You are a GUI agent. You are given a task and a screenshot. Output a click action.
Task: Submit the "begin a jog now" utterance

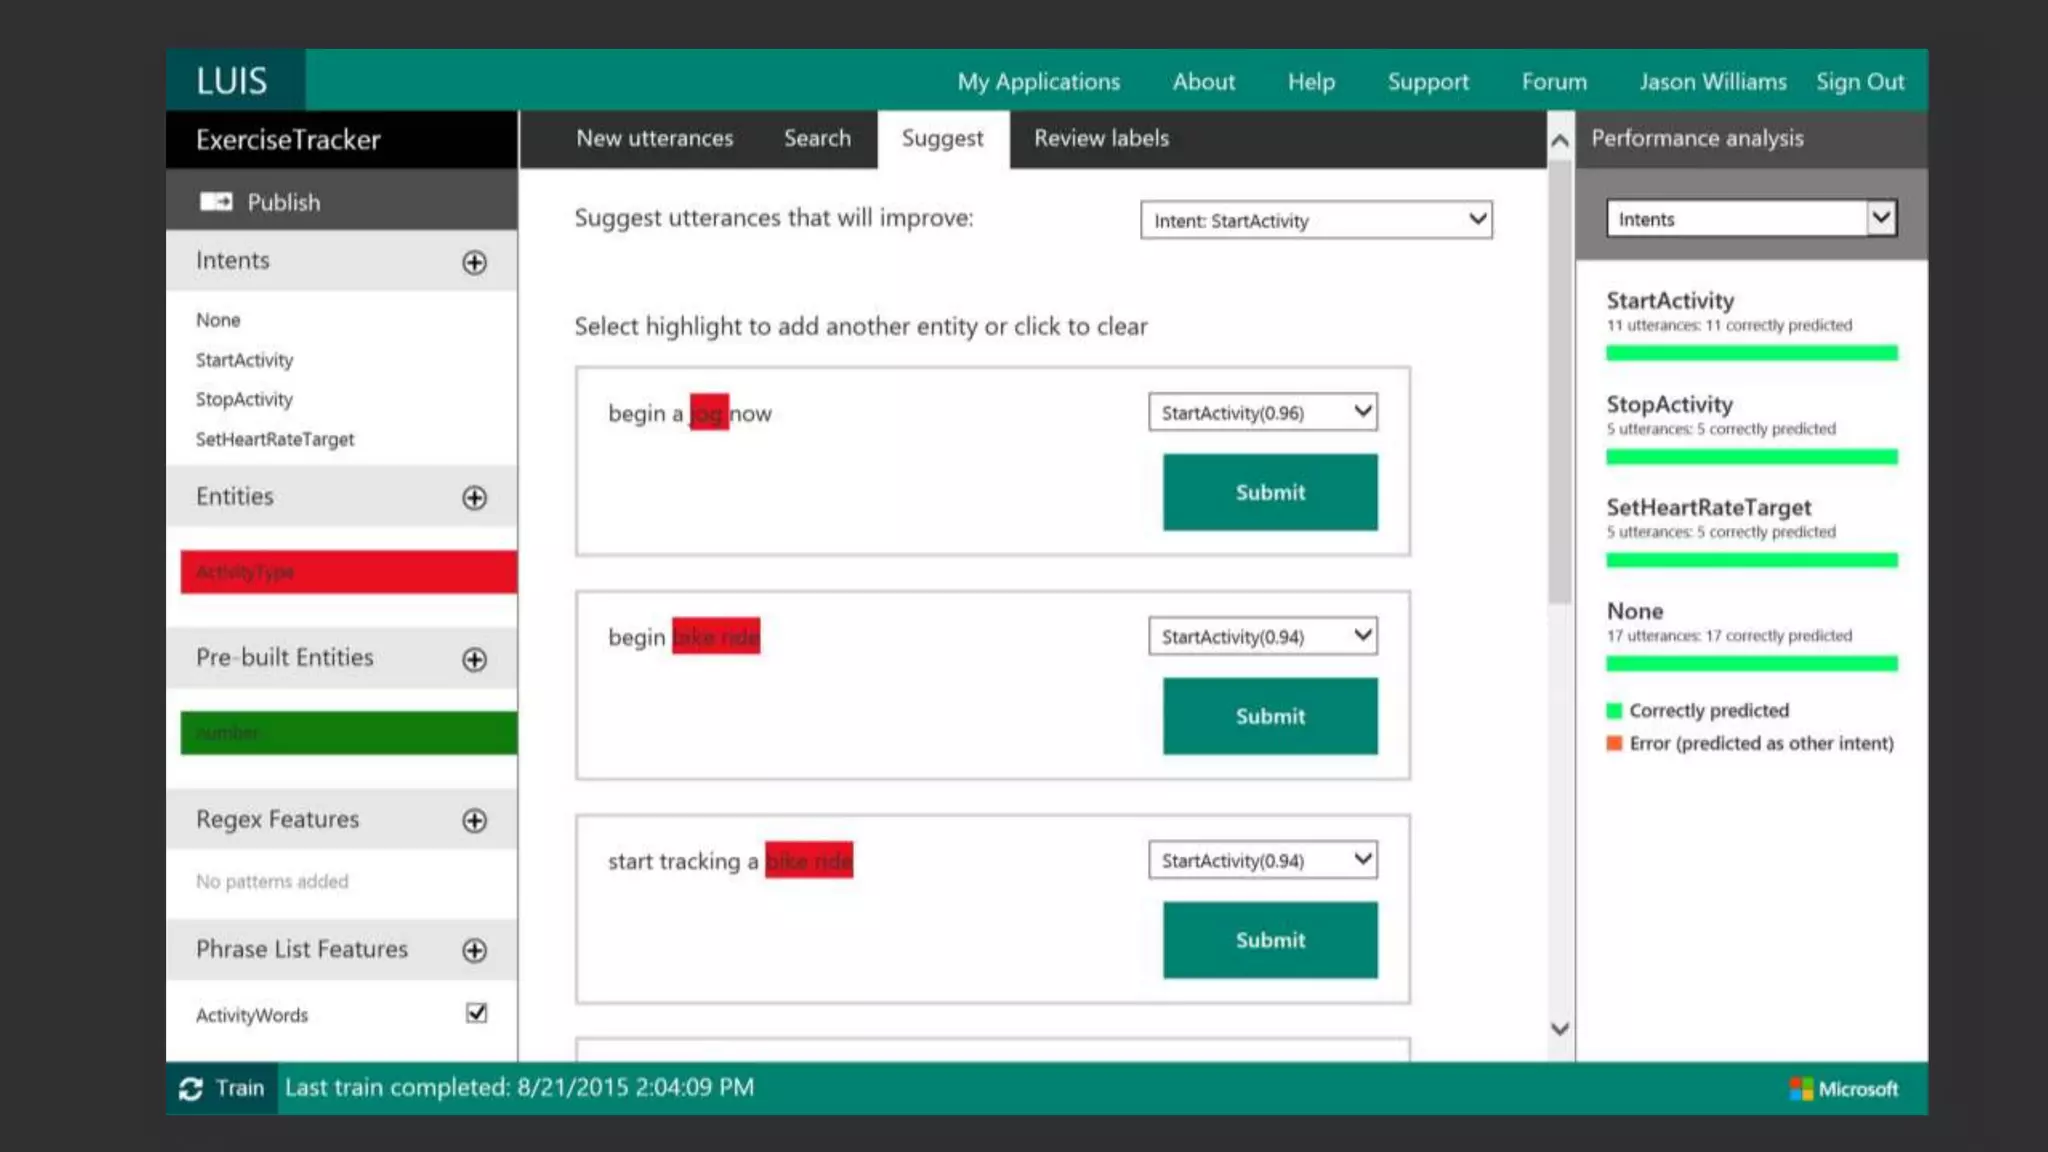tap(1269, 492)
